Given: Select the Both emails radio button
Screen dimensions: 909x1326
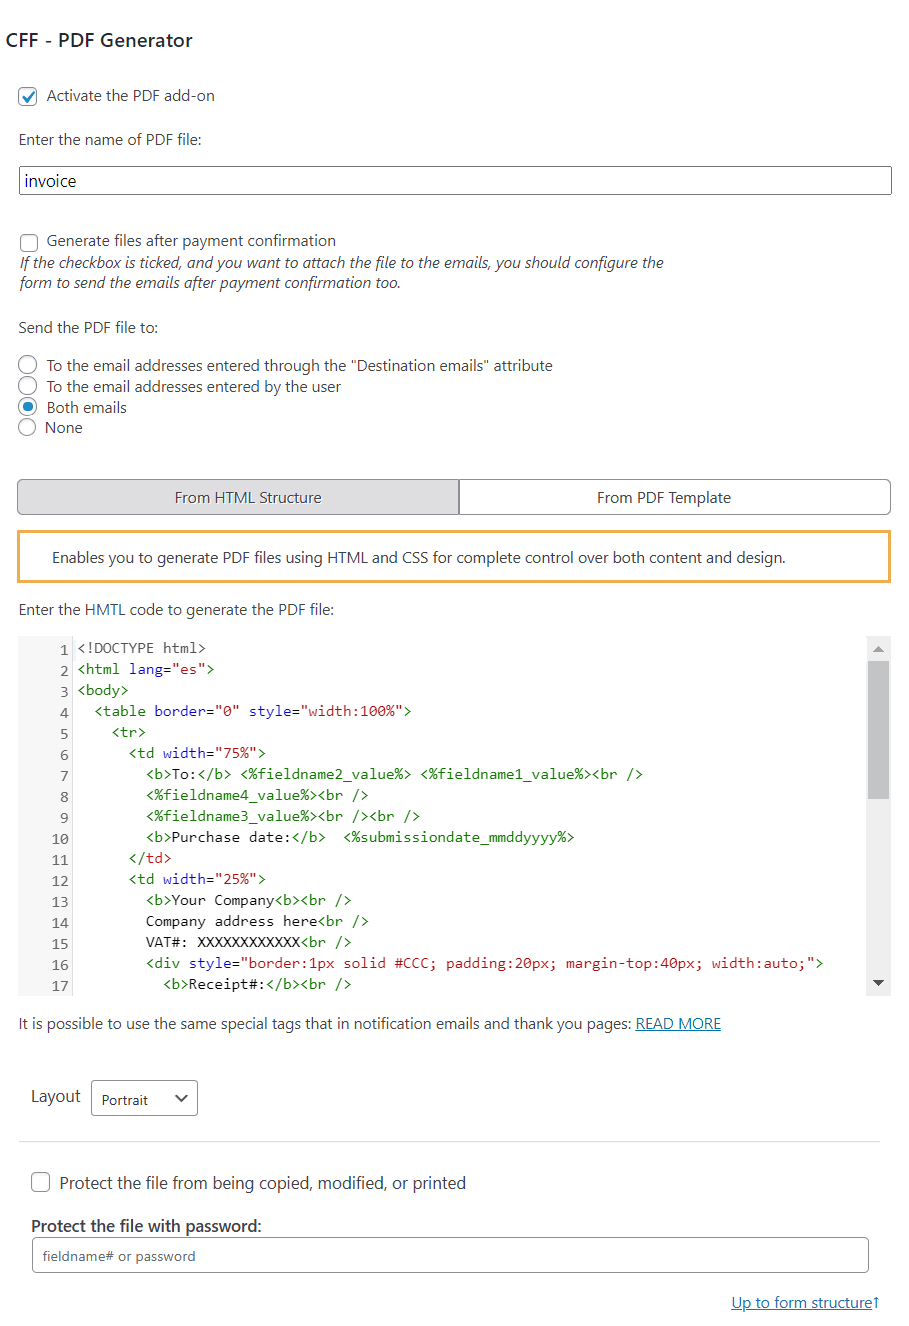Looking at the screenshot, I should (28, 407).
